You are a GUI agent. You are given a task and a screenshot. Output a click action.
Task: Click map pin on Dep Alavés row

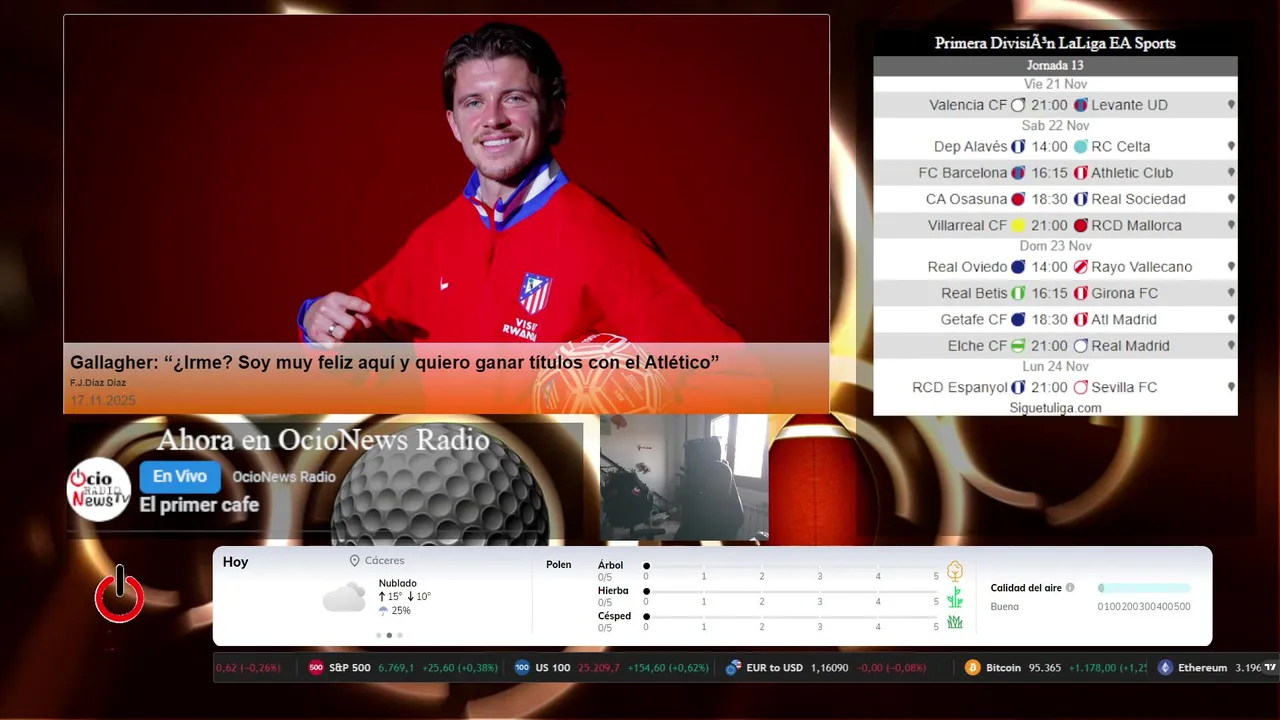[1231, 147]
